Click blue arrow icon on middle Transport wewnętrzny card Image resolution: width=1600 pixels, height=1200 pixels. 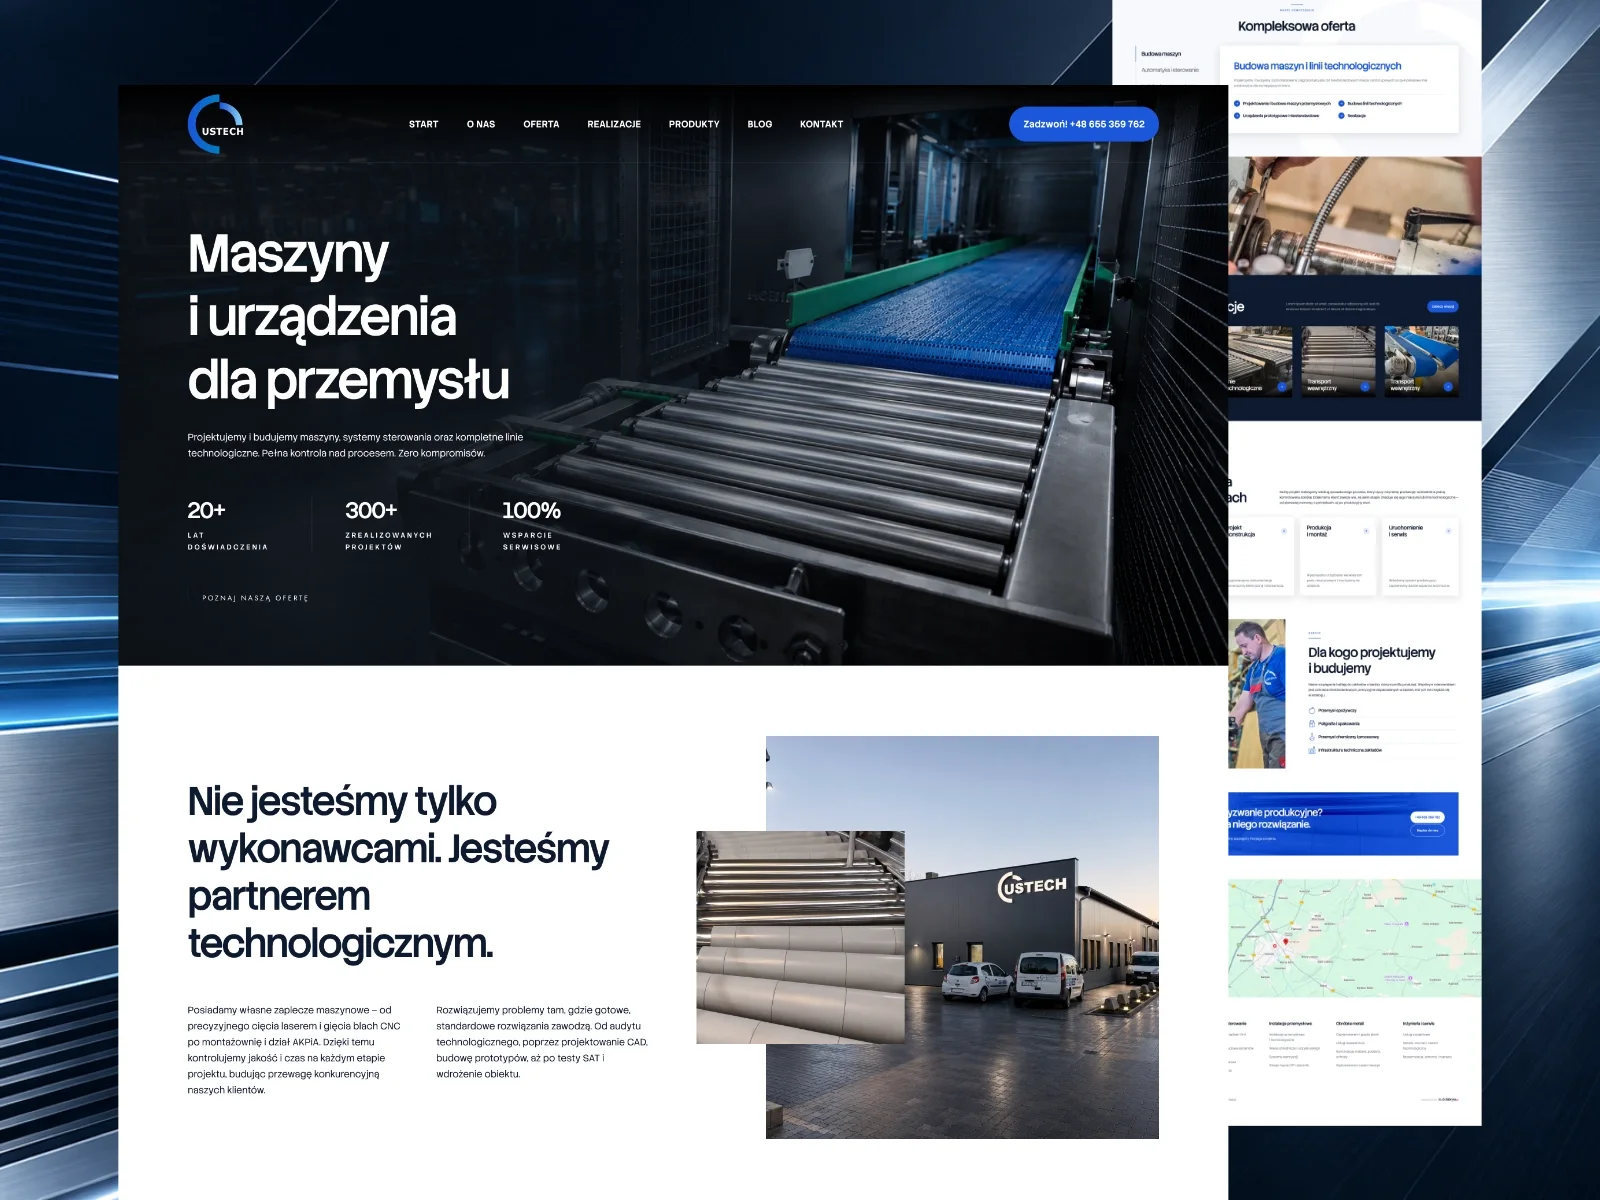point(1365,387)
